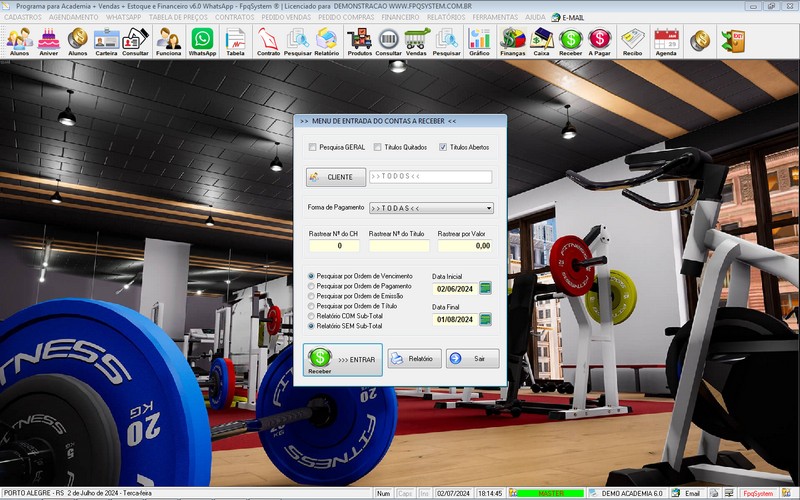Screen dimensions: 800x500
Task: Open the Funciona employees icon
Action: tap(168, 42)
